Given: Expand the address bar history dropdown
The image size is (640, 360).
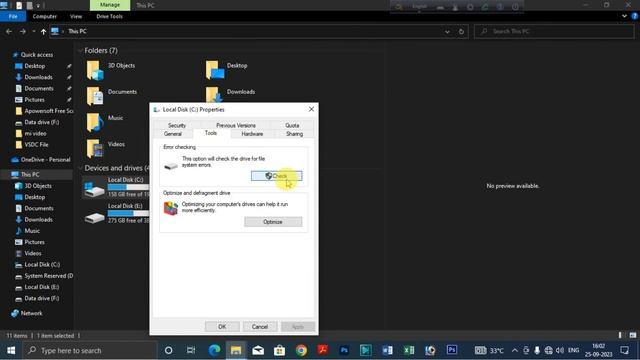Looking at the screenshot, I should tap(447, 31).
